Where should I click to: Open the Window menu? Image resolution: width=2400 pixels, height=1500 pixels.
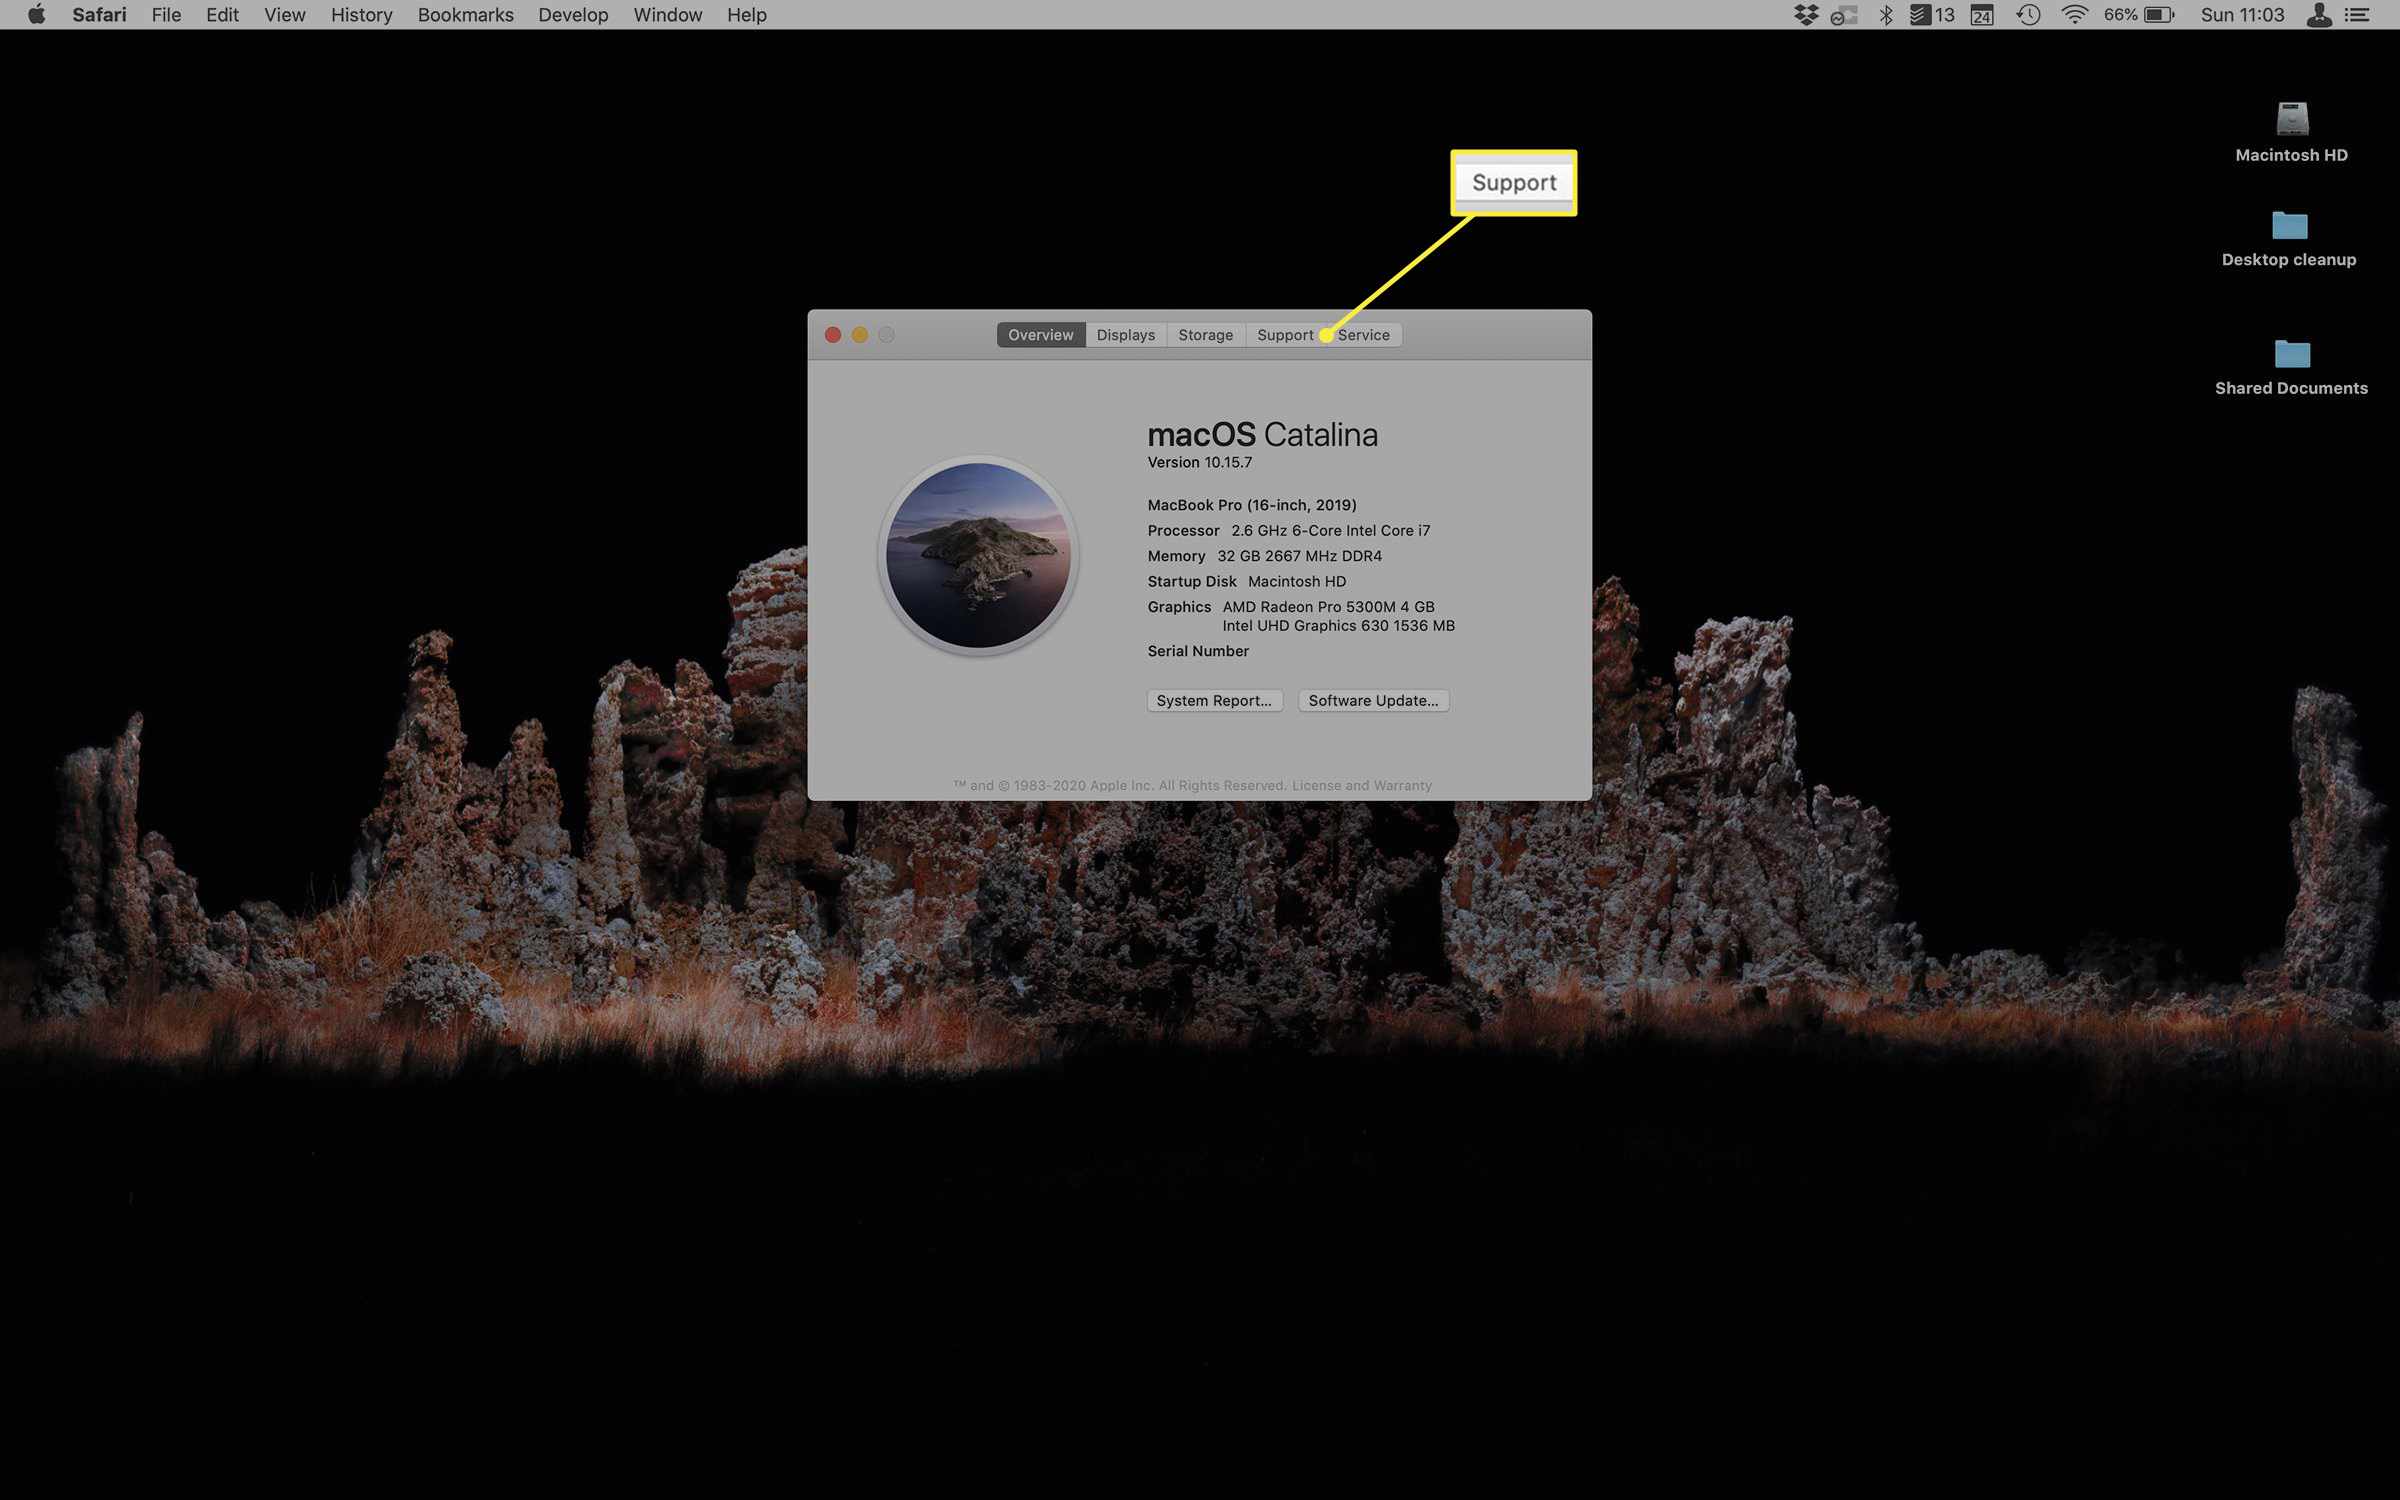tap(667, 15)
